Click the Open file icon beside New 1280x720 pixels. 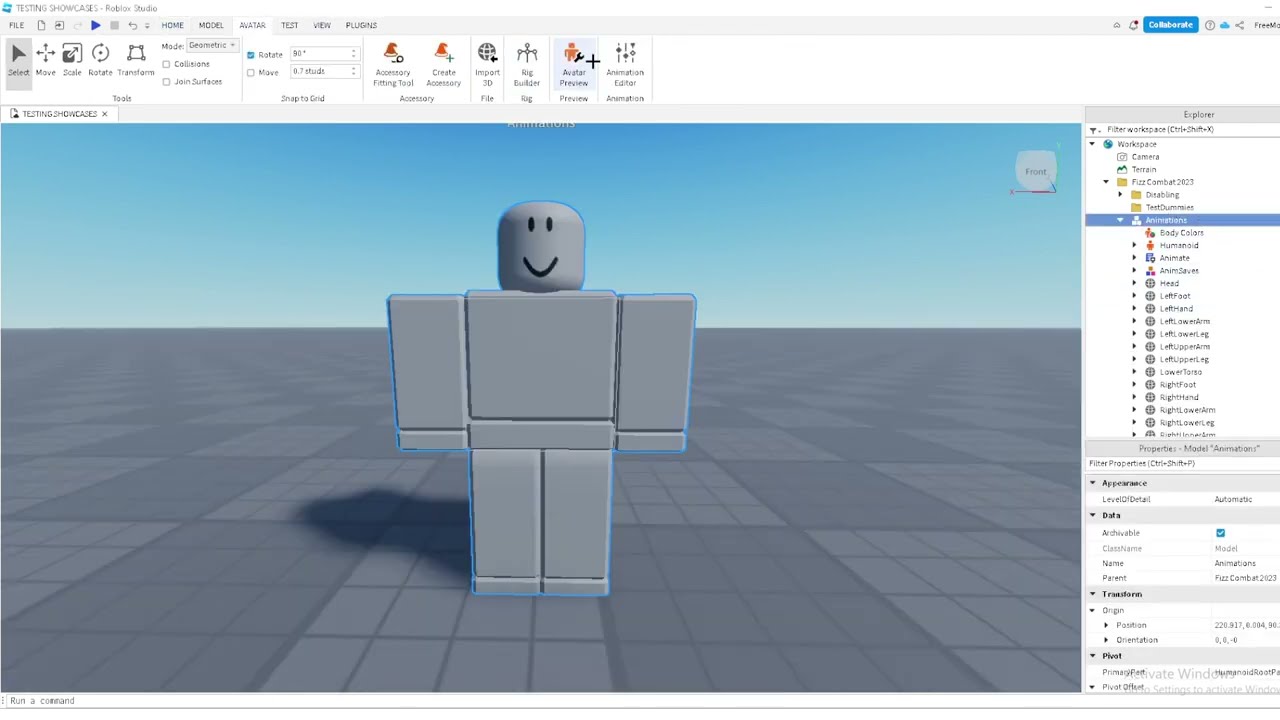pyautogui.click(x=59, y=25)
